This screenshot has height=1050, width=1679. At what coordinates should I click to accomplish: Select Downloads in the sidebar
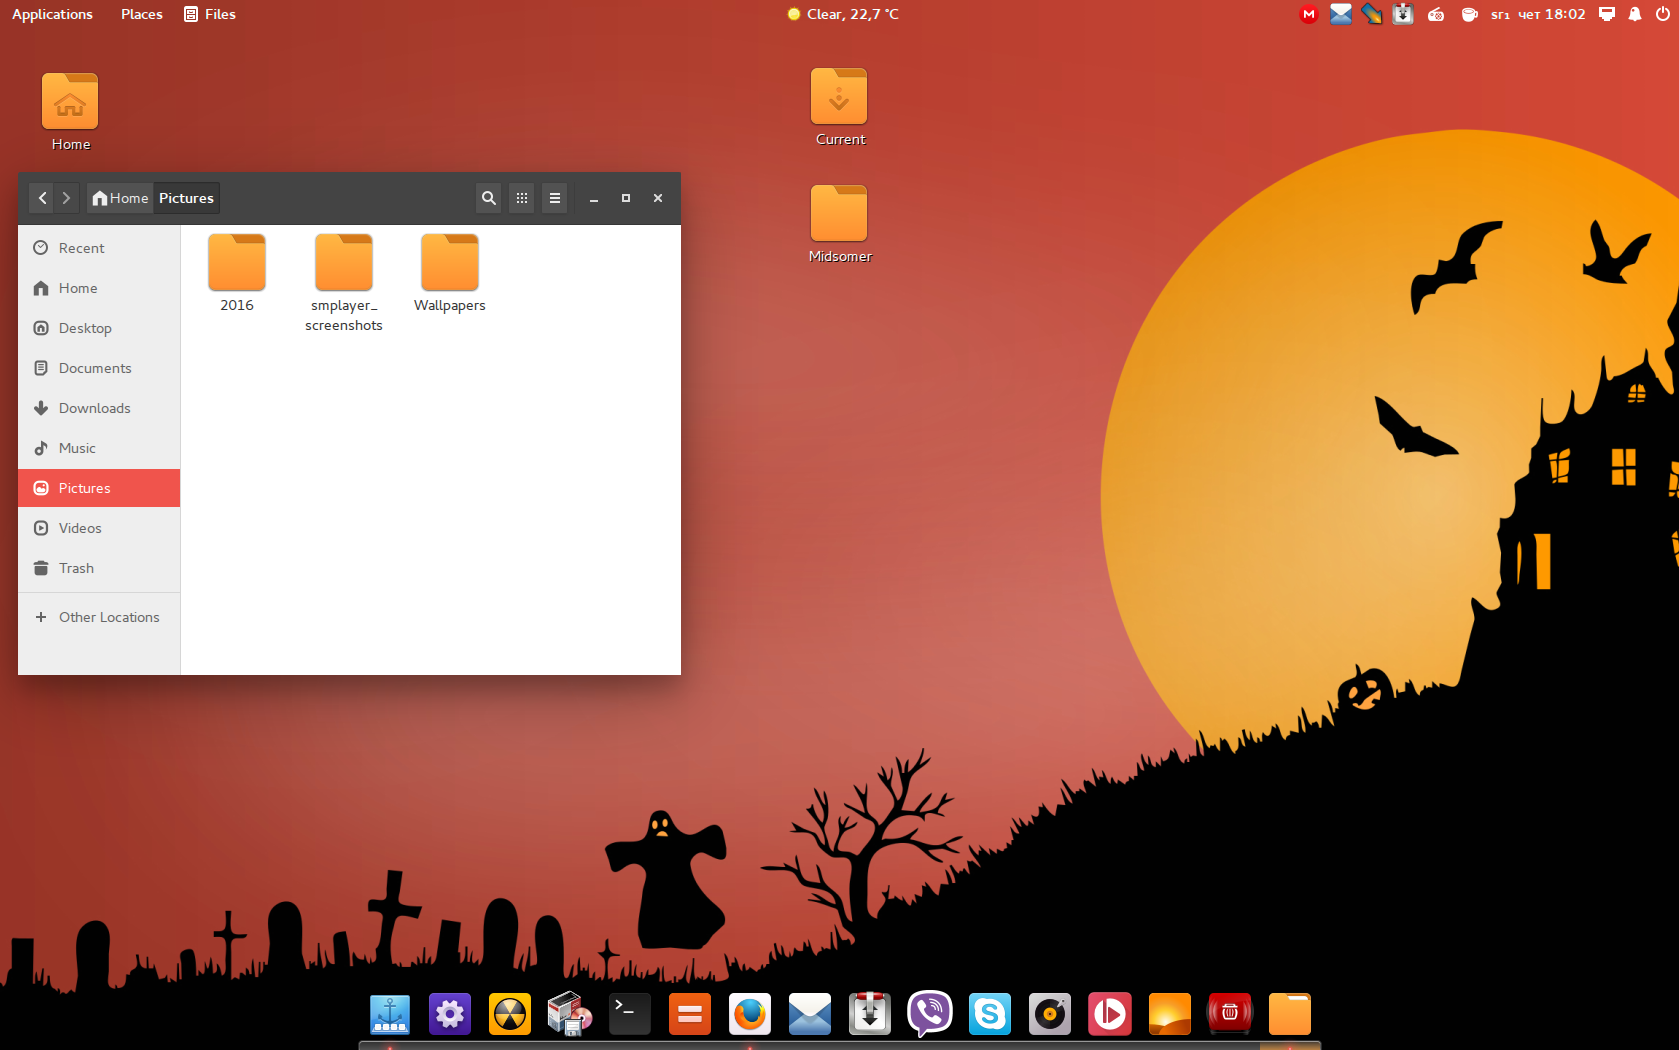tap(94, 408)
